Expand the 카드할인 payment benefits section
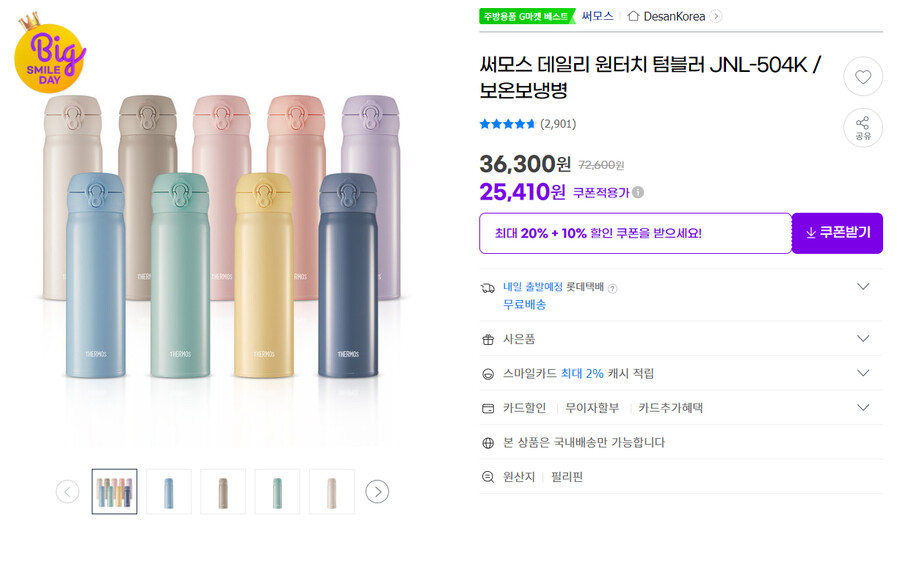 (864, 407)
